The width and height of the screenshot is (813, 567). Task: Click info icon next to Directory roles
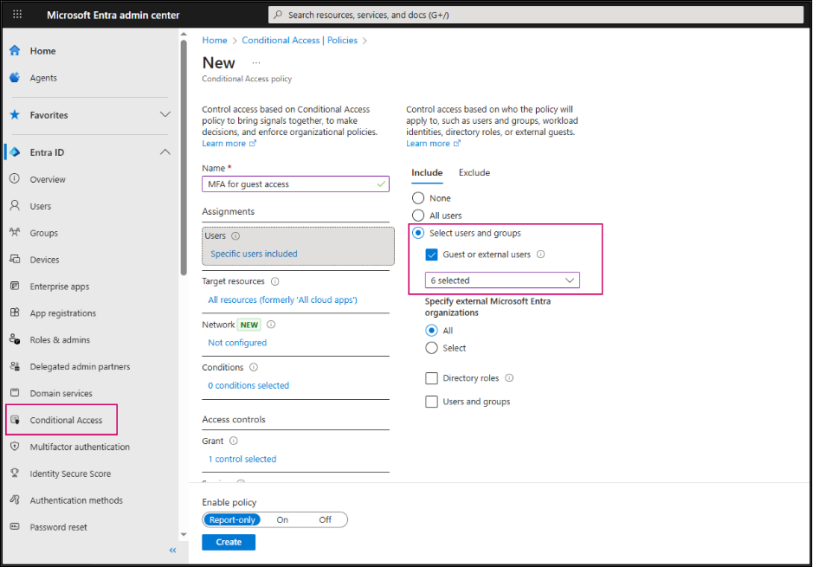[x=509, y=378]
